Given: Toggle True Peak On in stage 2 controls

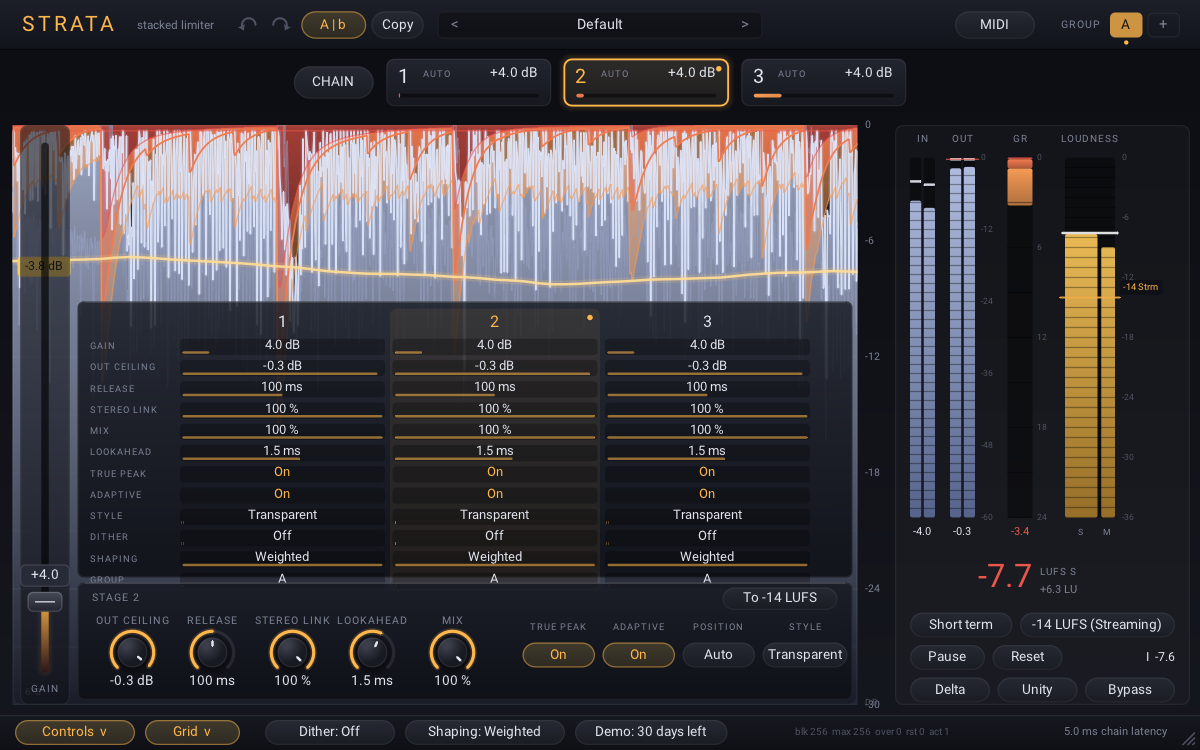Looking at the screenshot, I should 558,655.
